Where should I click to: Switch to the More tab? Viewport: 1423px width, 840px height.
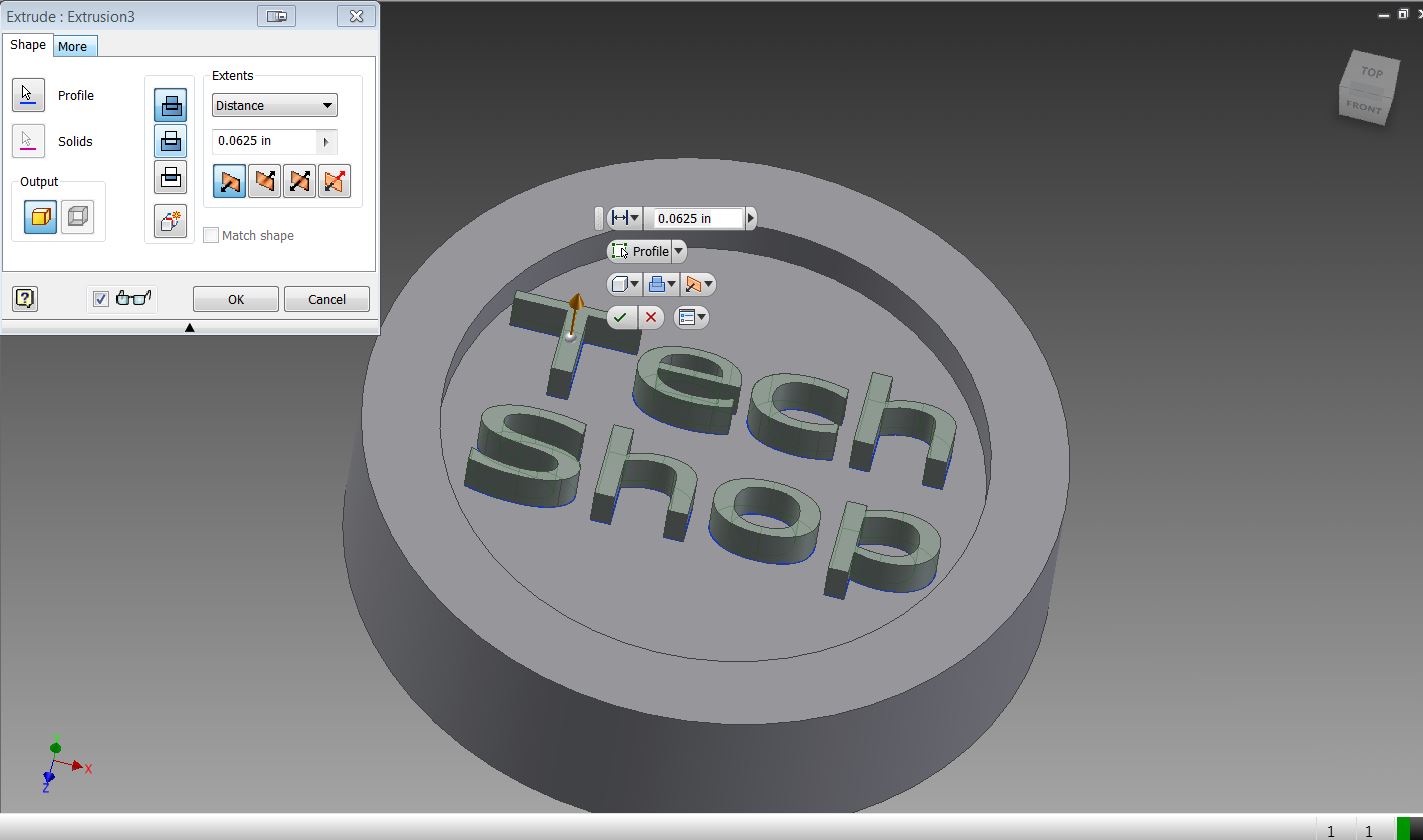pos(72,46)
